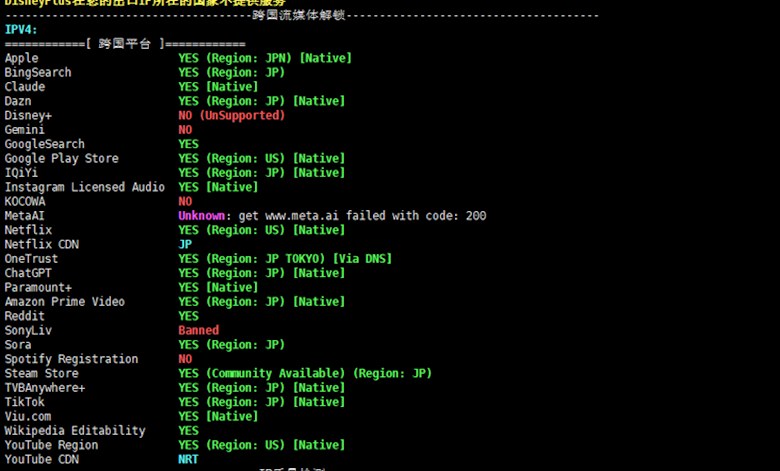780x471 pixels.
Task: Click the Gemini platform name
Action: [25, 130]
